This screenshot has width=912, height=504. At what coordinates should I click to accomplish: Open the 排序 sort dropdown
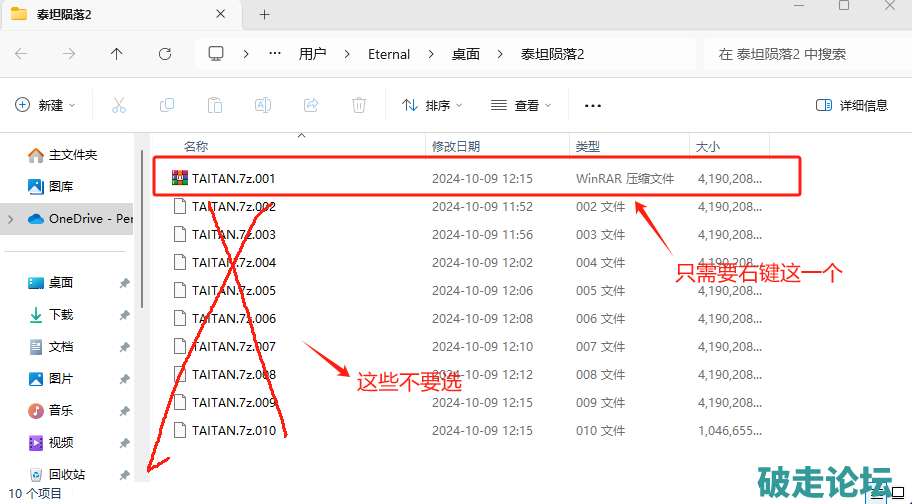coord(432,105)
